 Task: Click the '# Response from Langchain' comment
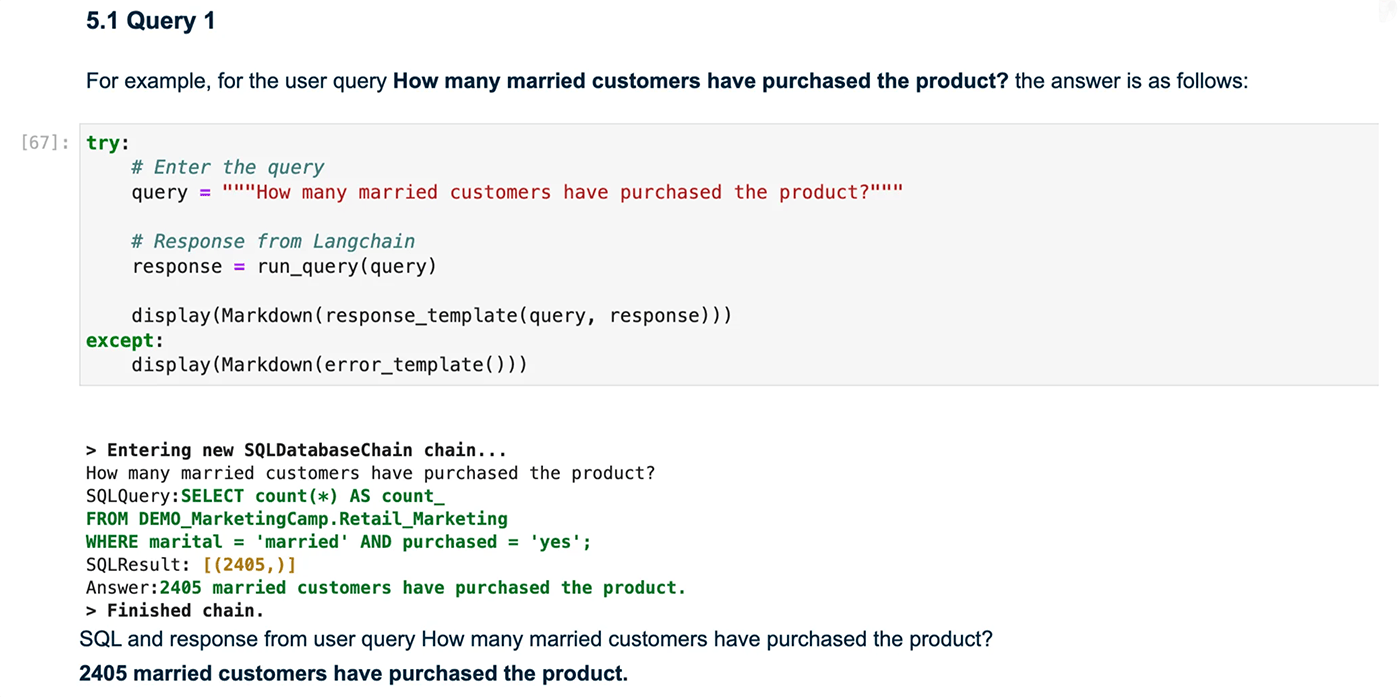(x=273, y=241)
